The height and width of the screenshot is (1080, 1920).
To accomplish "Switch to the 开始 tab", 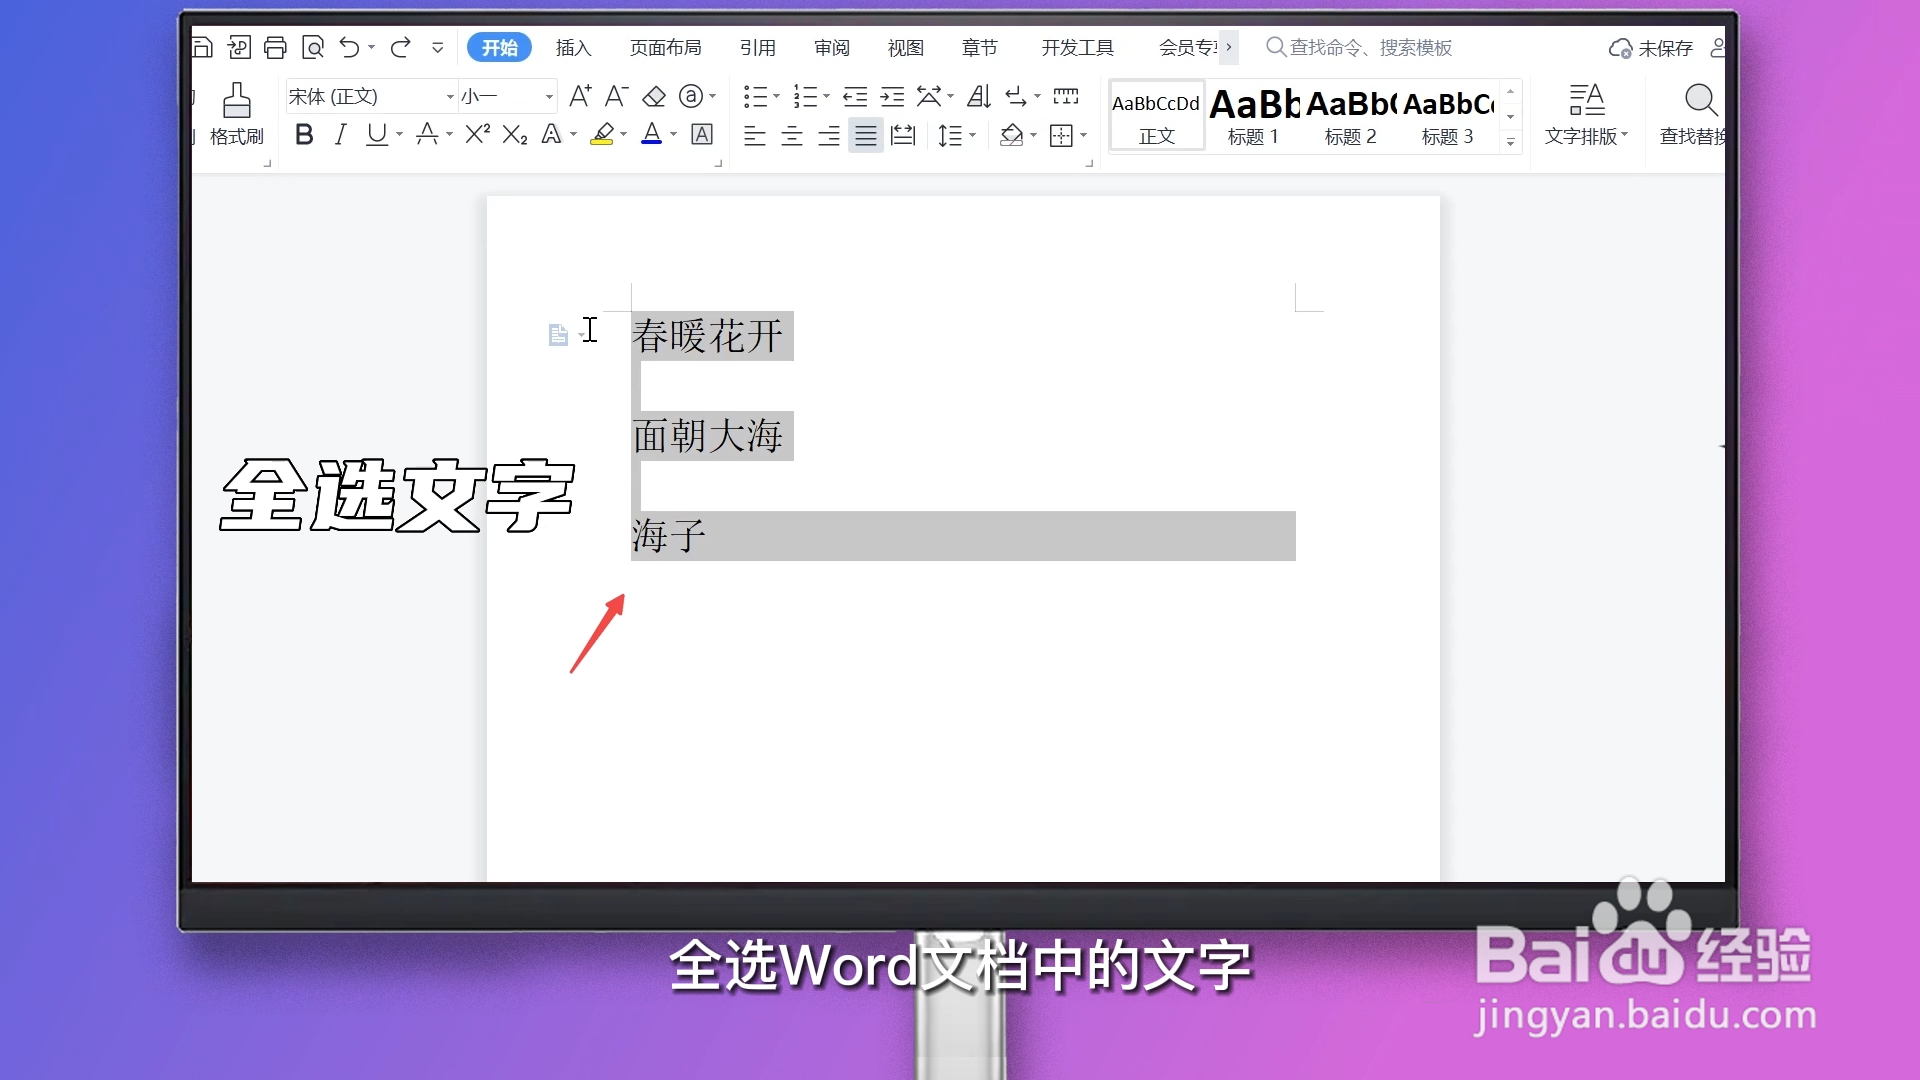I will coord(499,47).
